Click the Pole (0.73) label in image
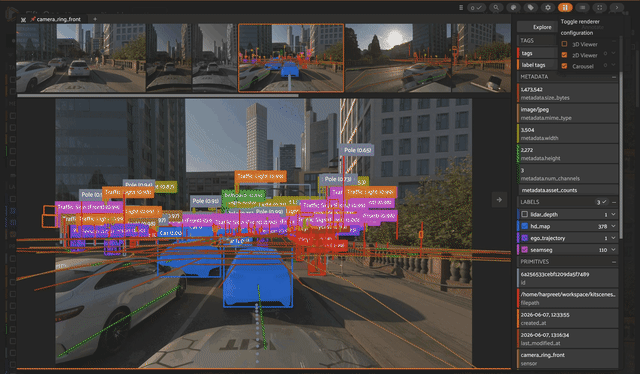Screen dimensions: 640x374 (338, 179)
